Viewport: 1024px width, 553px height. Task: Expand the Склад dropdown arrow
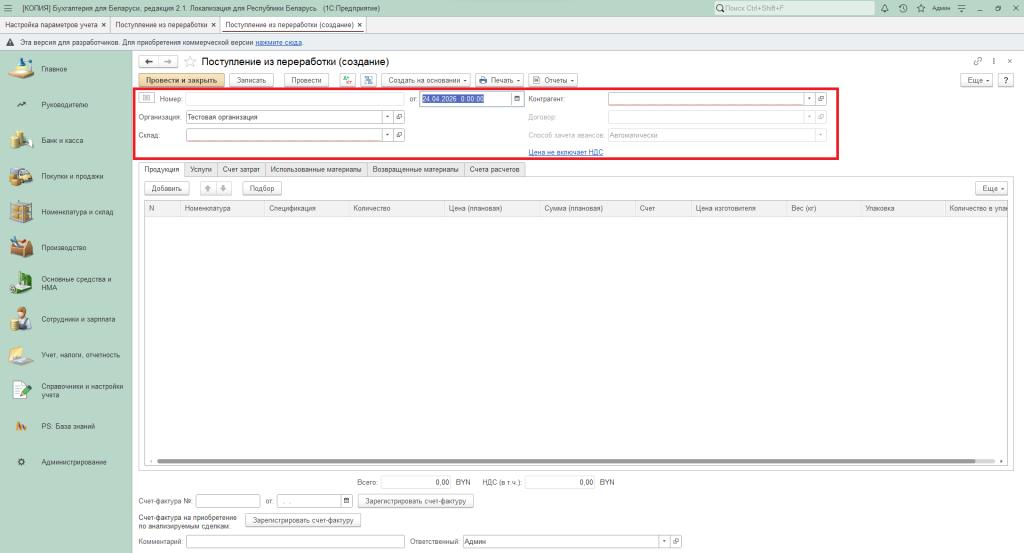coord(387,135)
